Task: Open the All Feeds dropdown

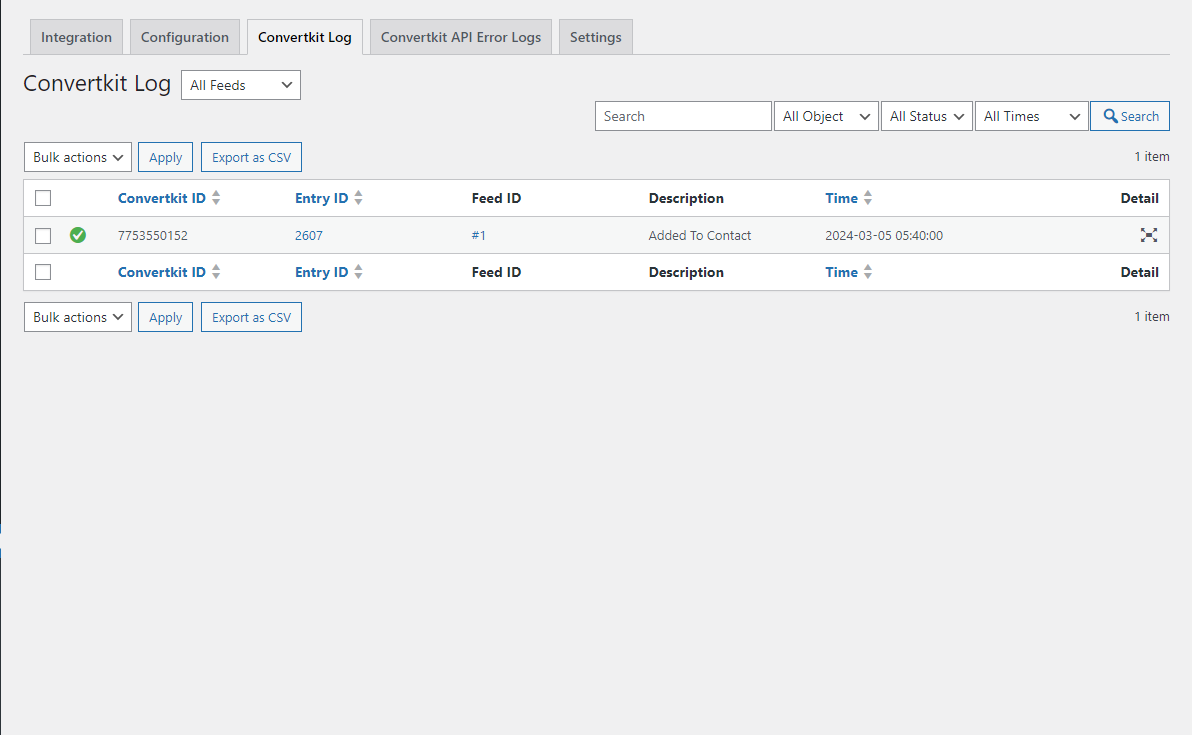Action: click(241, 85)
